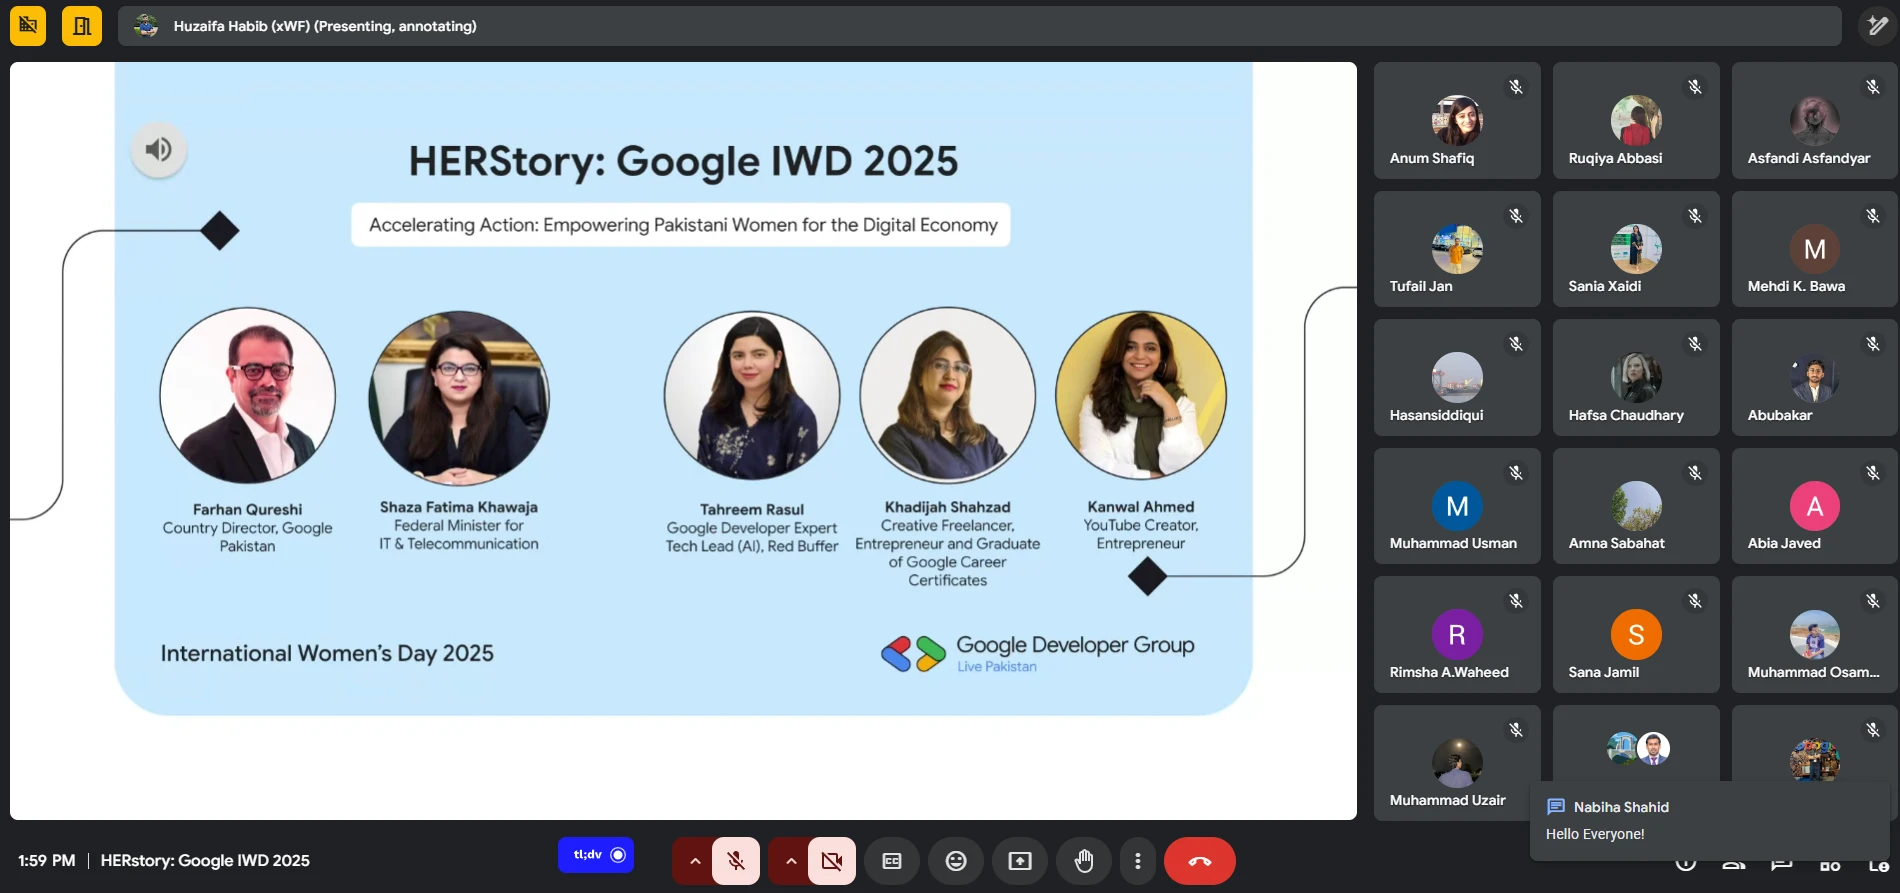Click the present screen button
This screenshot has width=1900, height=893.
coord(1020,861)
